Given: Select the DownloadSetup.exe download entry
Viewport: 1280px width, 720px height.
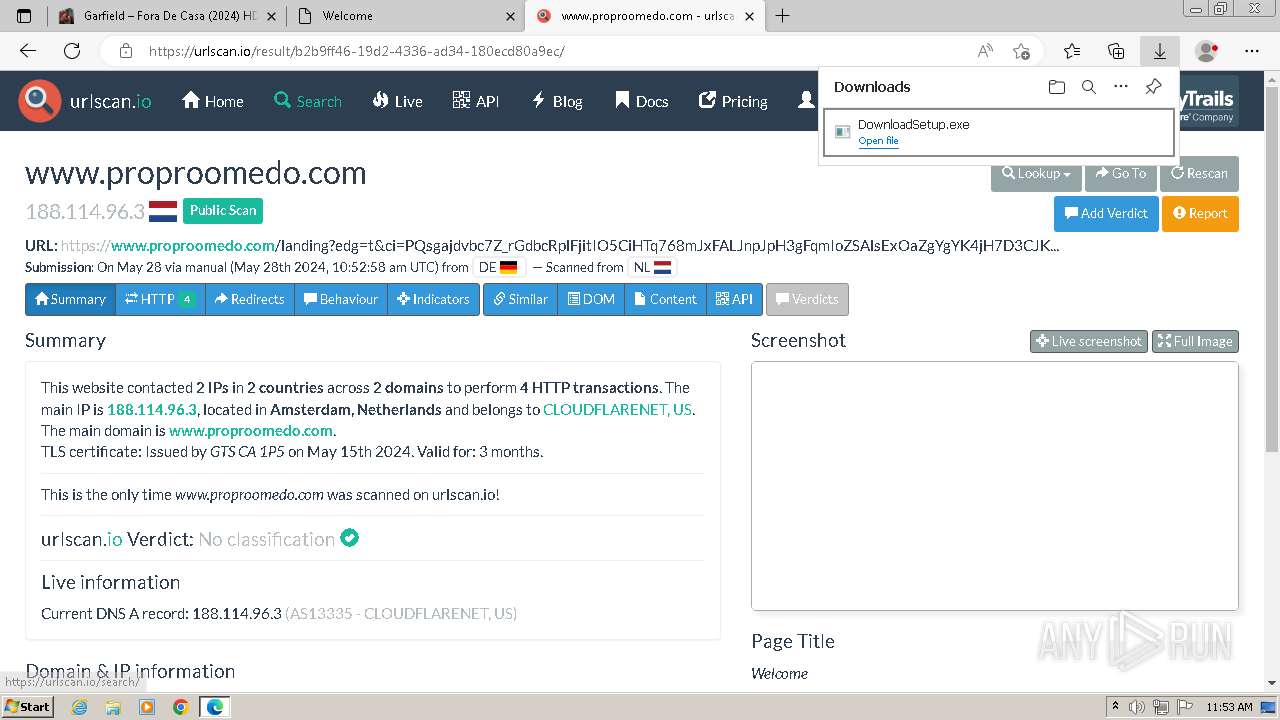Looking at the screenshot, I should pyautogui.click(x=998, y=132).
